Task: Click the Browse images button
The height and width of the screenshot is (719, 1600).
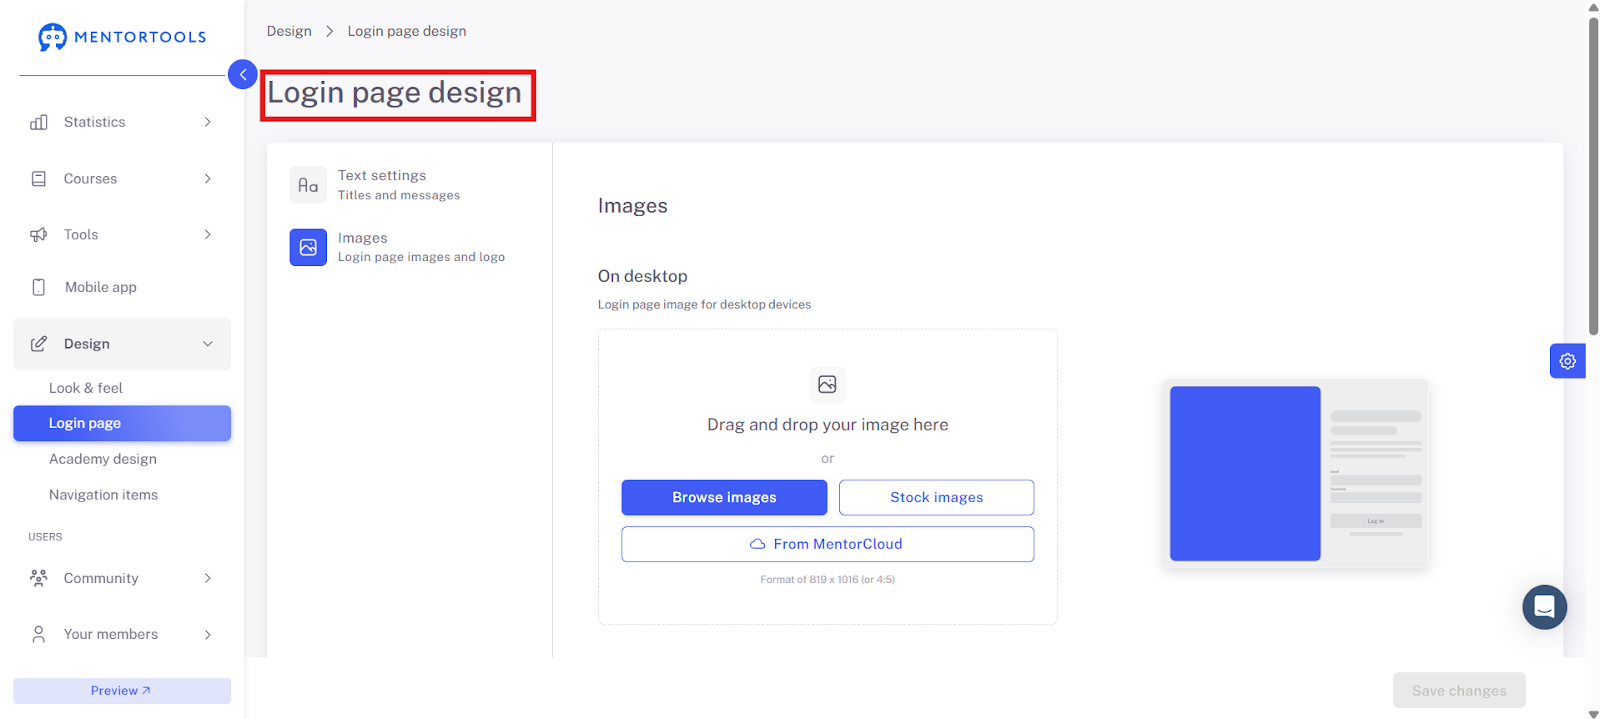Action: click(724, 497)
